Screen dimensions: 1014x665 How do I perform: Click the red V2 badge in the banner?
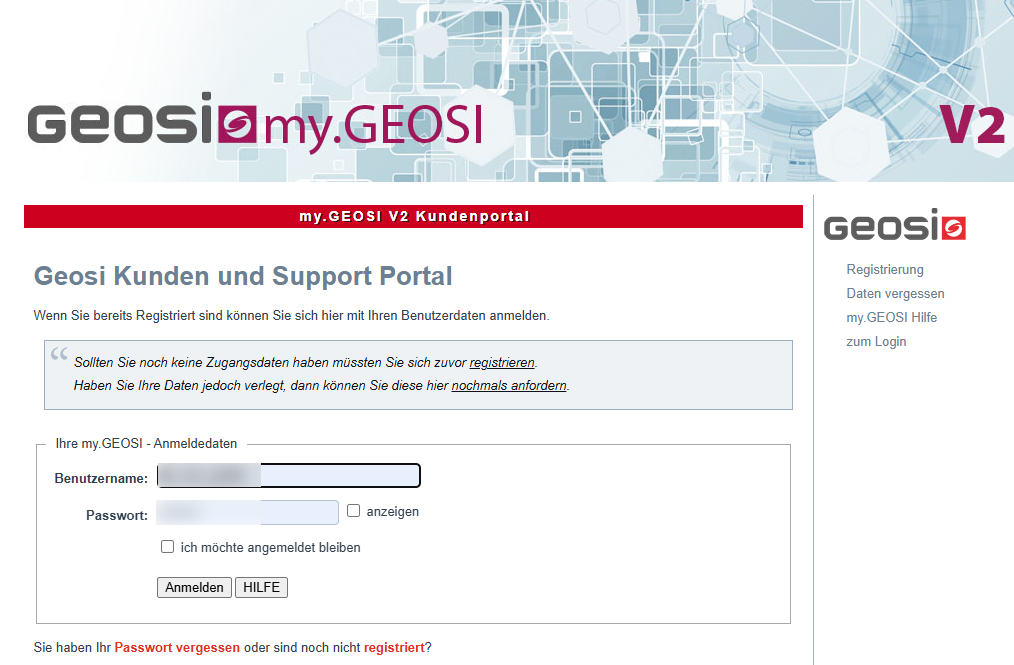[972, 125]
